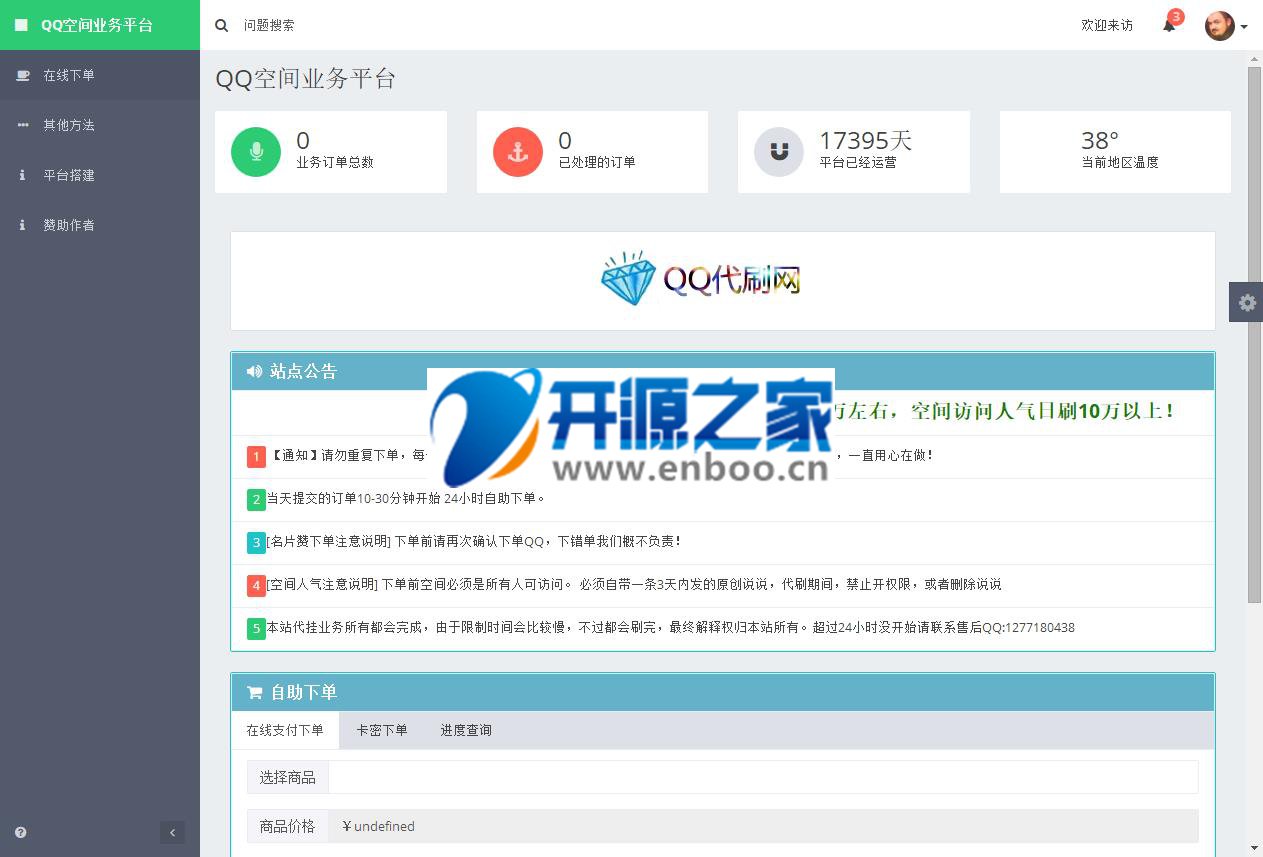
Task: Click the notice about 名片赞下单注意说明
Action: 474,541
